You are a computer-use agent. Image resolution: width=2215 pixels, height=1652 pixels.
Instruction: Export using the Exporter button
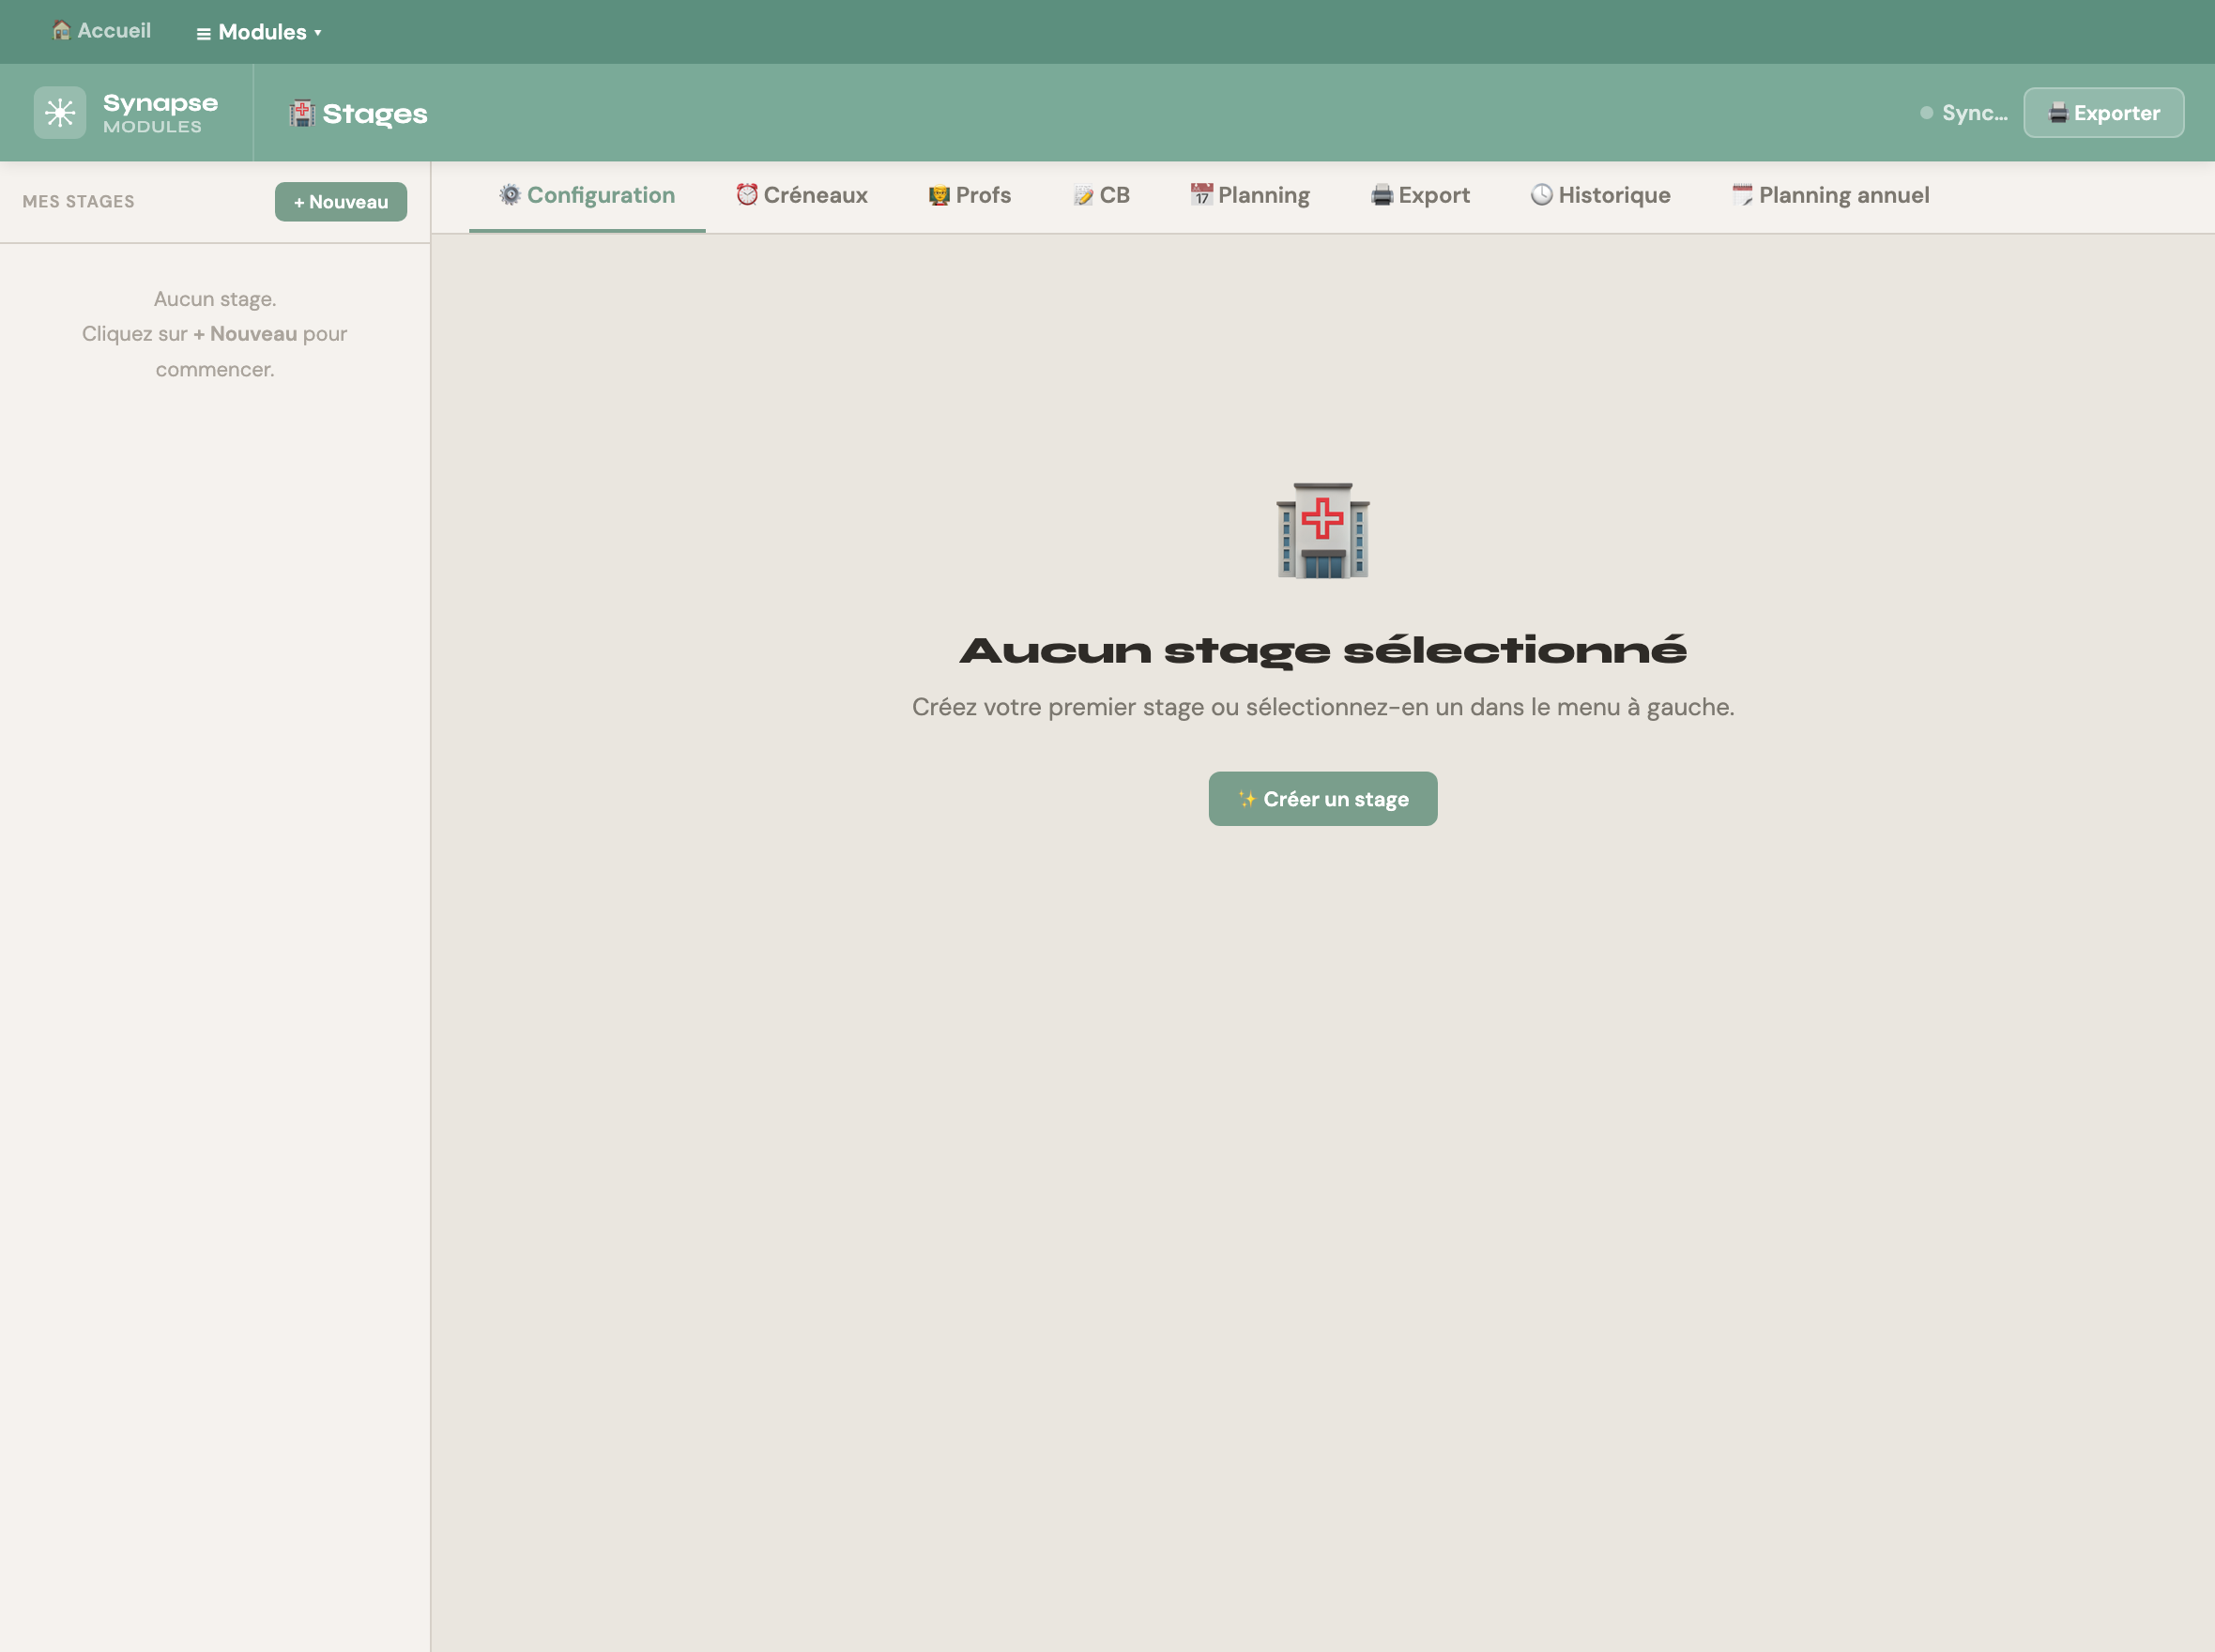[x=2103, y=113]
